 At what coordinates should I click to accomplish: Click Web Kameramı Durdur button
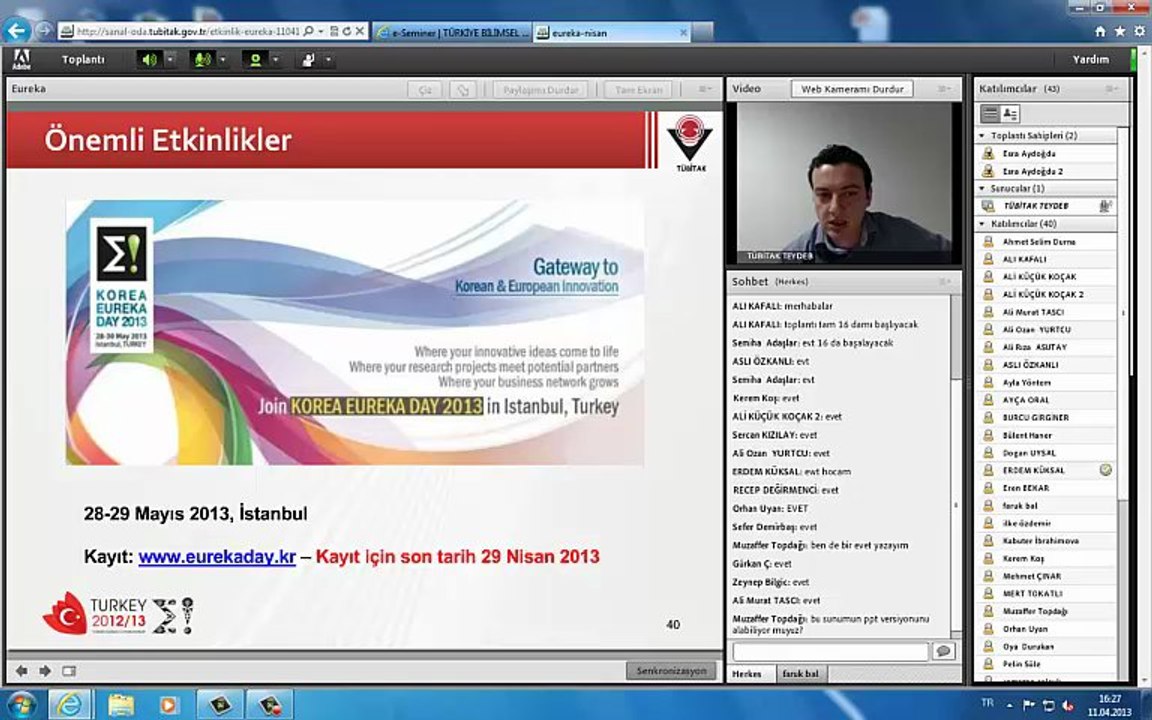click(852, 89)
